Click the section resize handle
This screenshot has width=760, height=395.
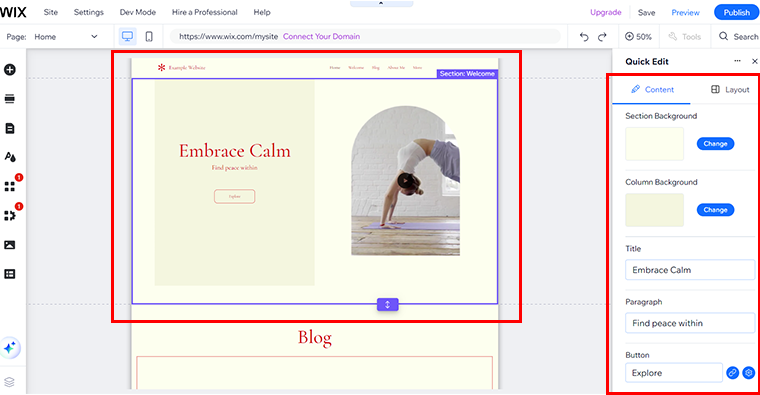(387, 304)
